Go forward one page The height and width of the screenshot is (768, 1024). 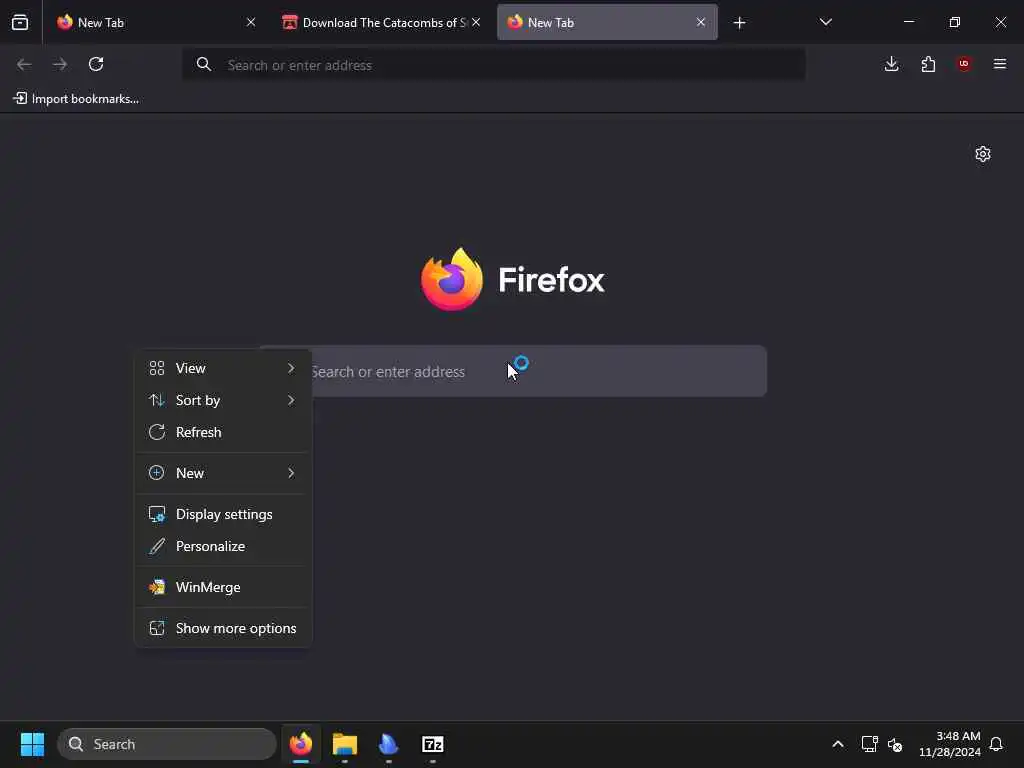60,64
